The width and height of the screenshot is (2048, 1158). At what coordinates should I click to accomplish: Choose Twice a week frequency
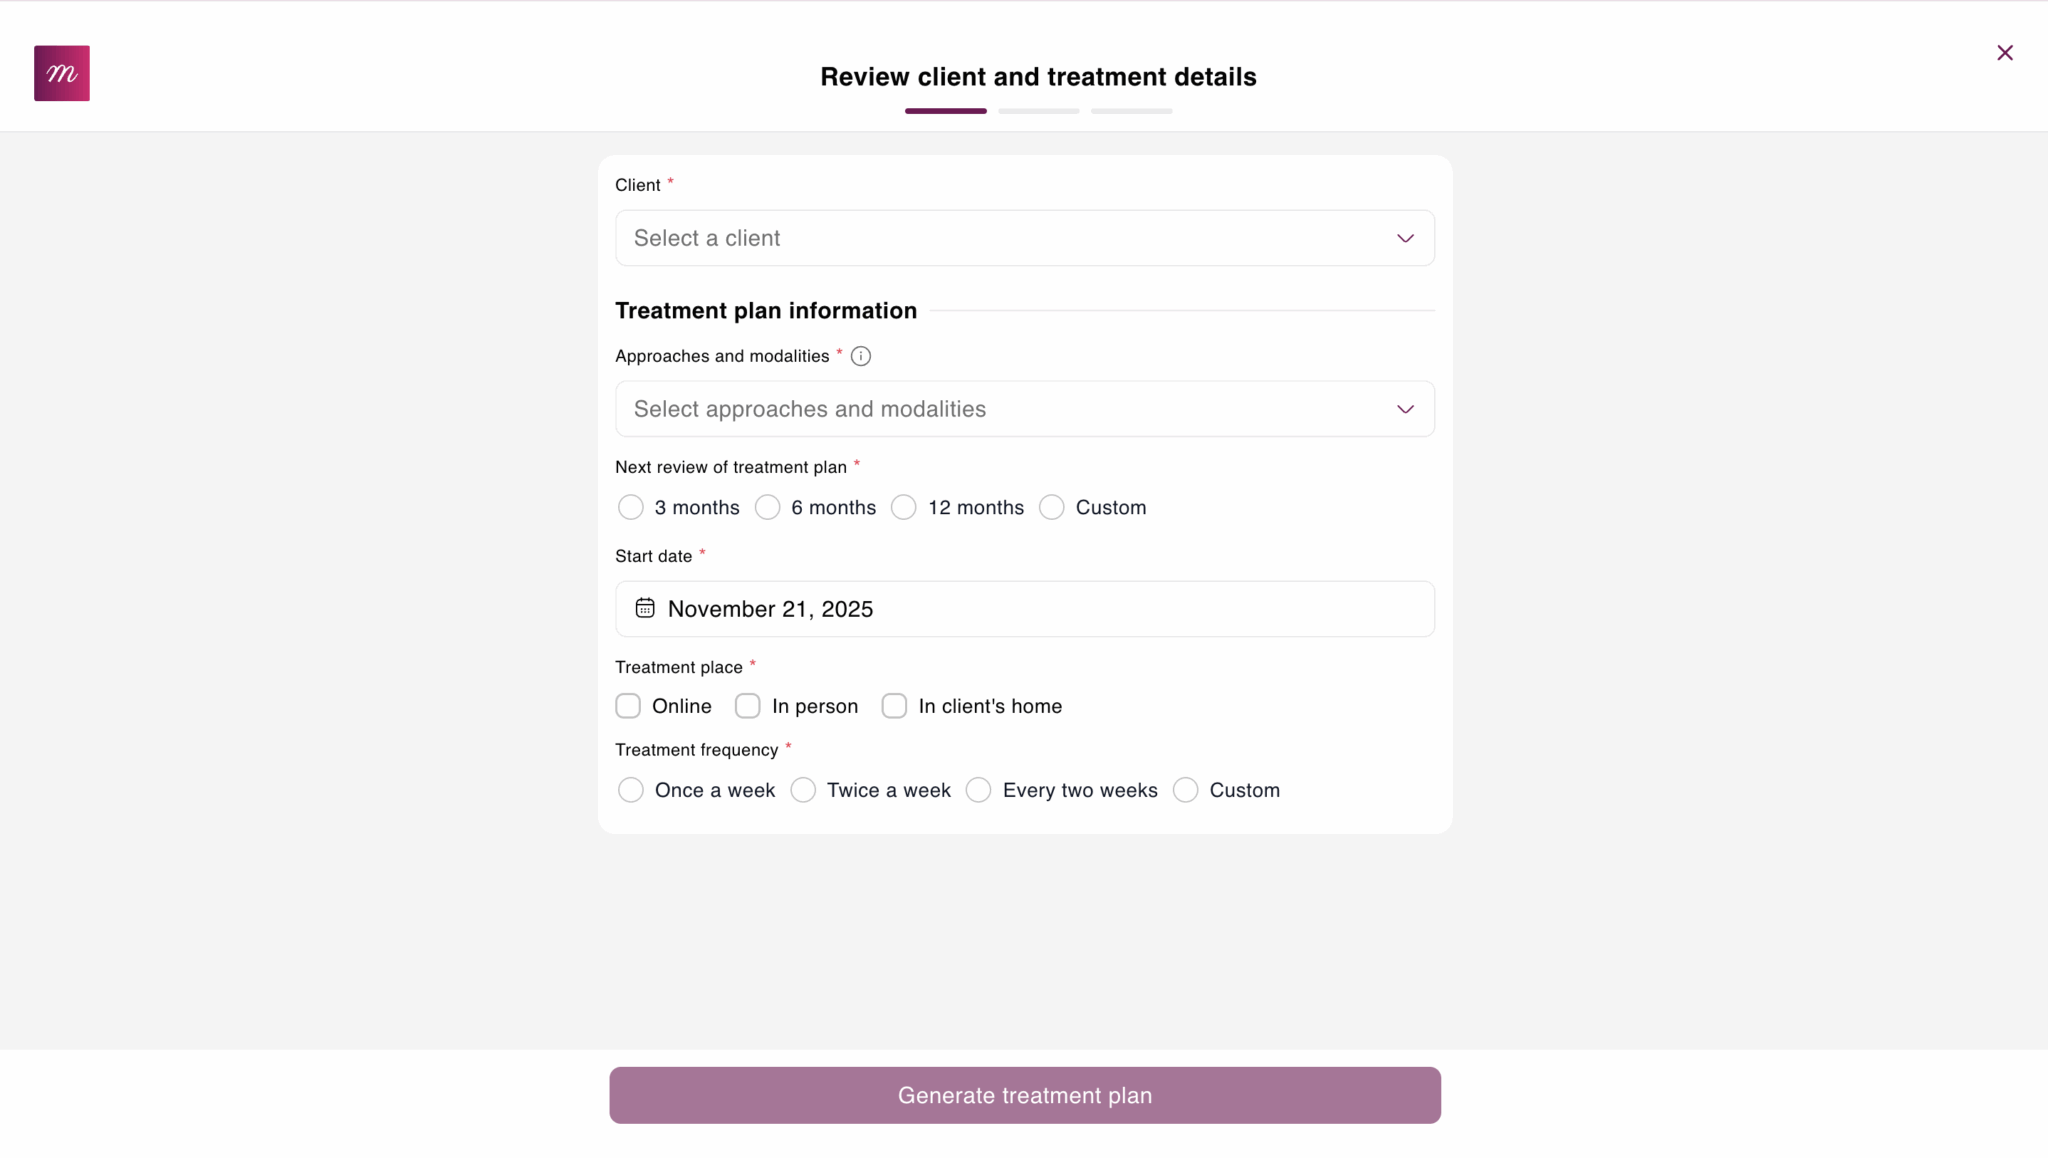pos(803,790)
